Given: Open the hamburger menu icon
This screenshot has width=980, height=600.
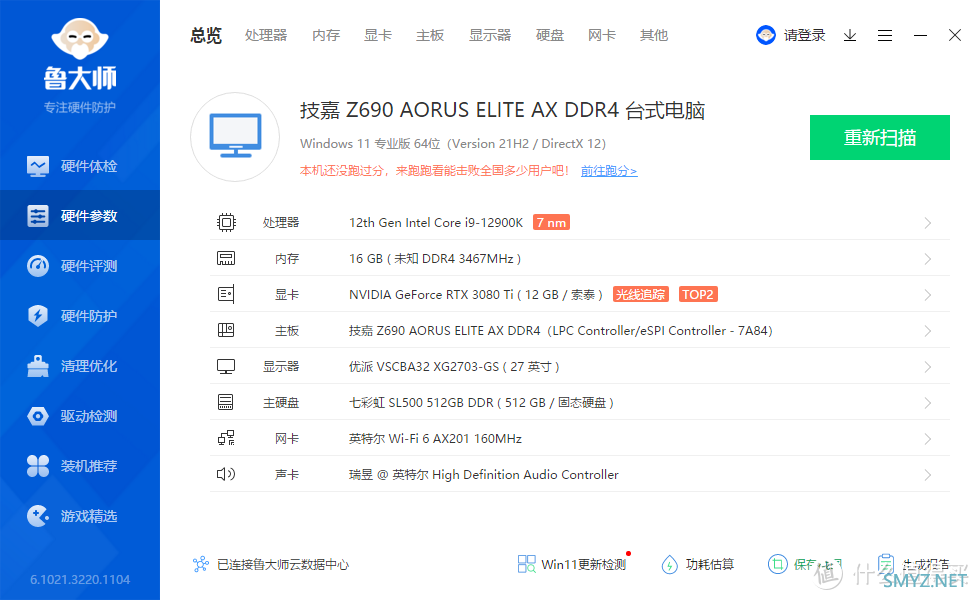Looking at the screenshot, I should 885,36.
